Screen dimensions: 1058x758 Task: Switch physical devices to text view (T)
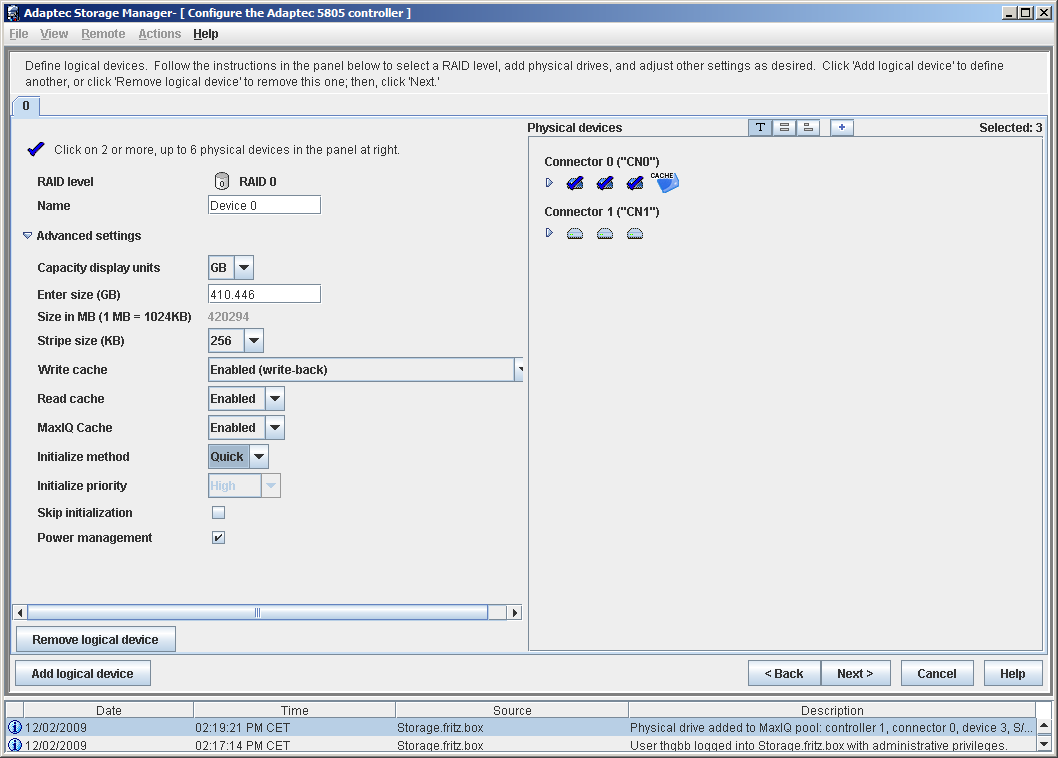(760, 128)
